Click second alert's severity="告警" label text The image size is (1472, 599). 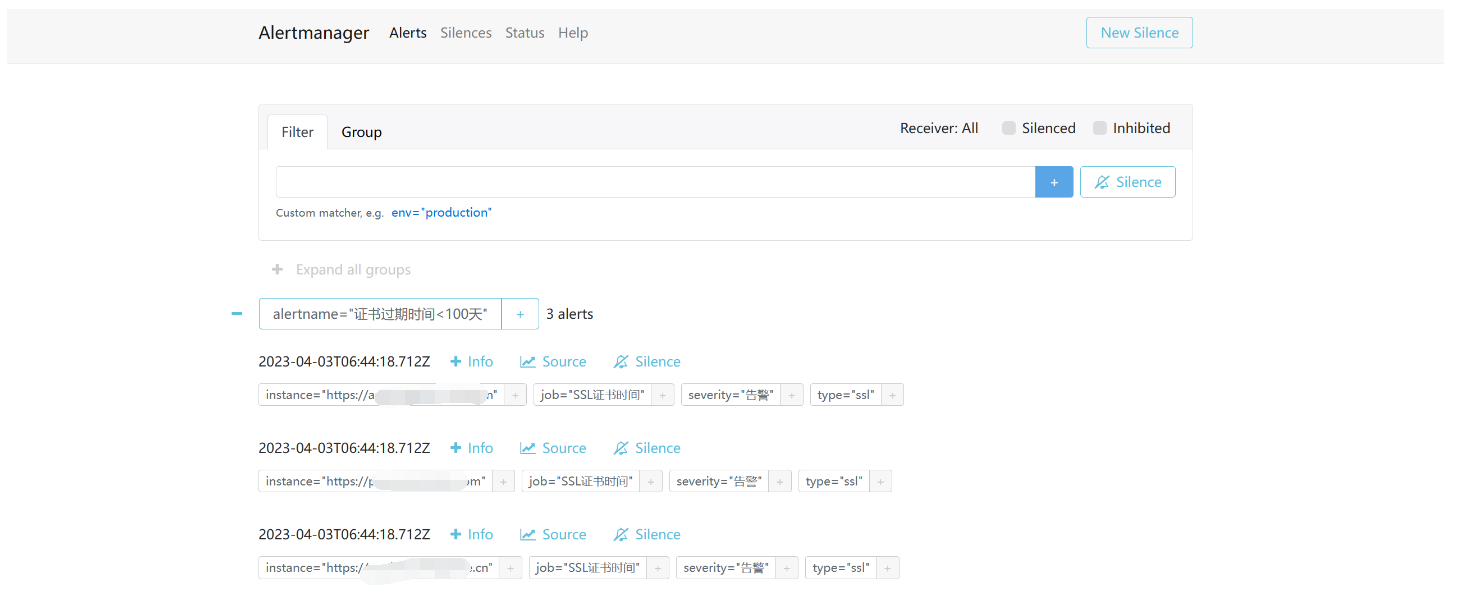[719, 481]
